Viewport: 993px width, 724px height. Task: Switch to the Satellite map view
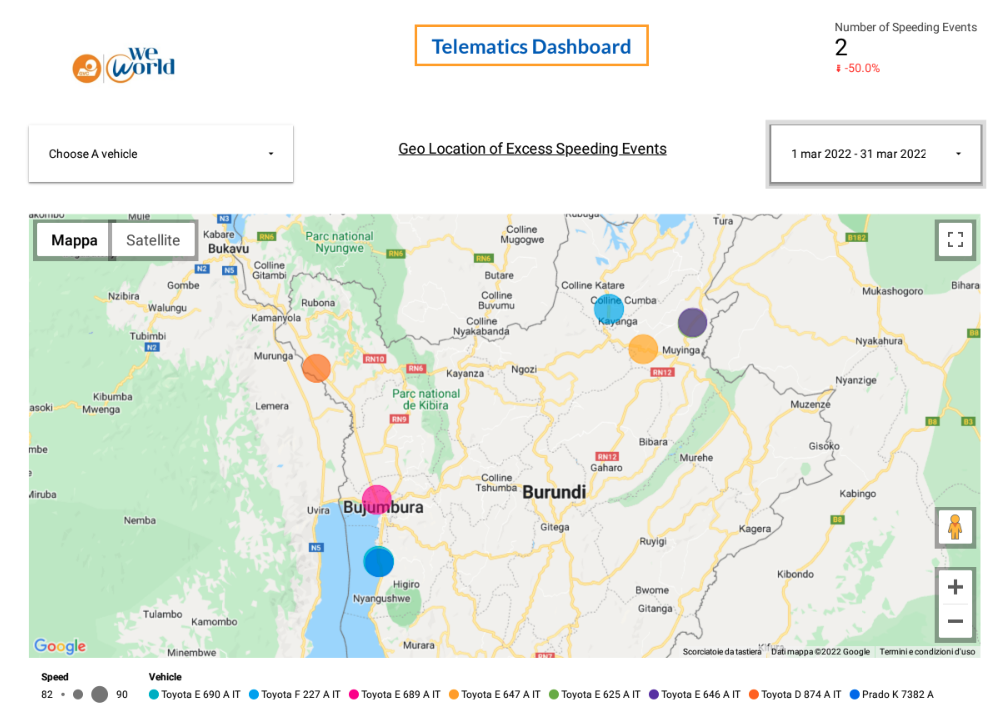coord(152,239)
